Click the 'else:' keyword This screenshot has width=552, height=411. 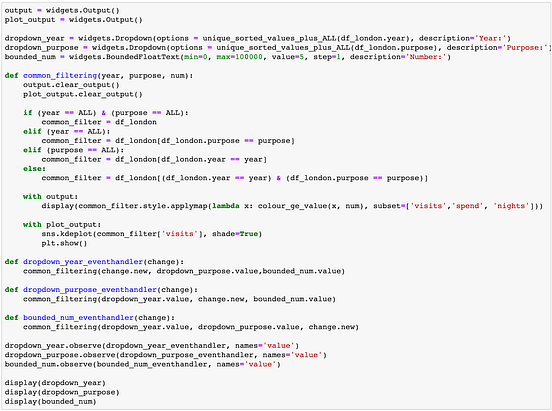tap(34, 169)
